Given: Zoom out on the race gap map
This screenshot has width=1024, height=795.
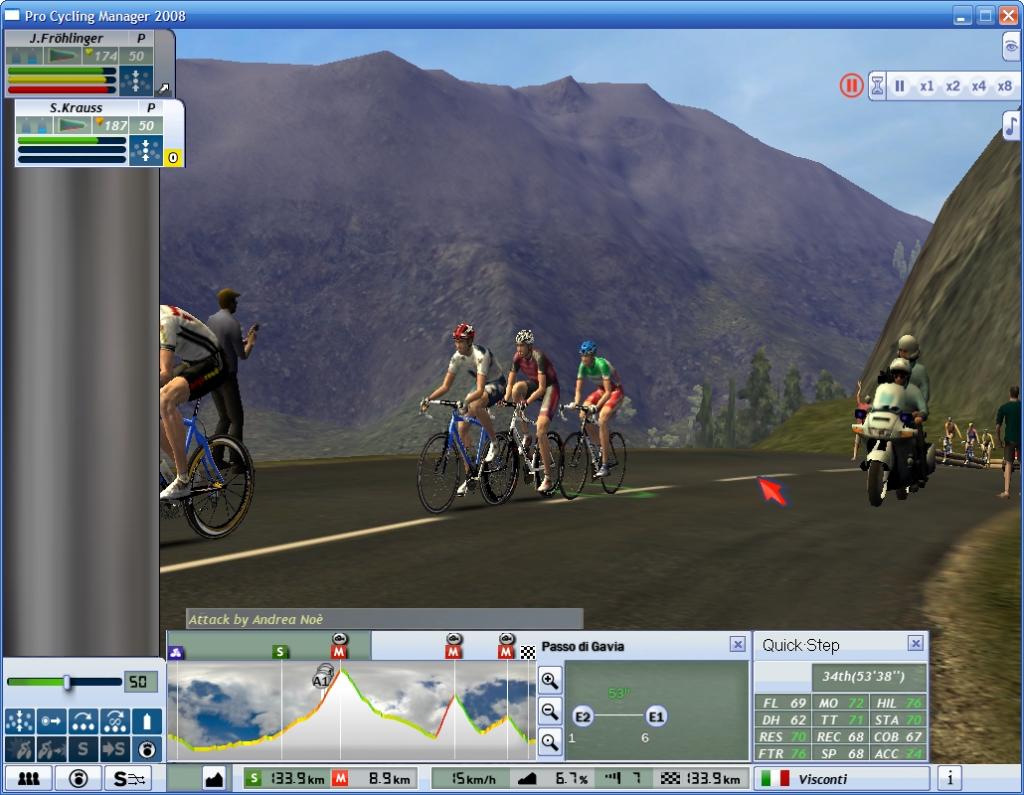Looking at the screenshot, I should point(550,711).
